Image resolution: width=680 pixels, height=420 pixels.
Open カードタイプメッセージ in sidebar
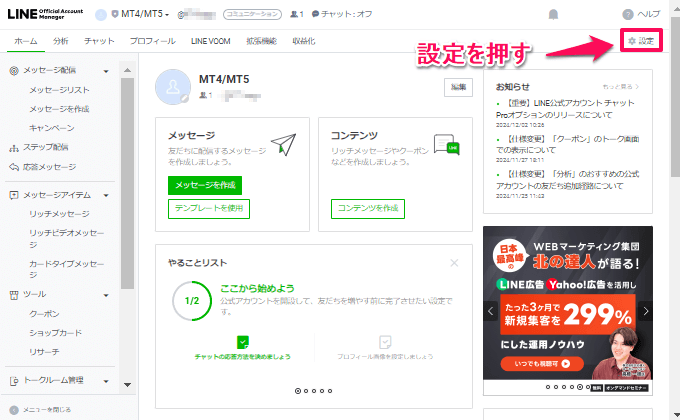click(66, 269)
